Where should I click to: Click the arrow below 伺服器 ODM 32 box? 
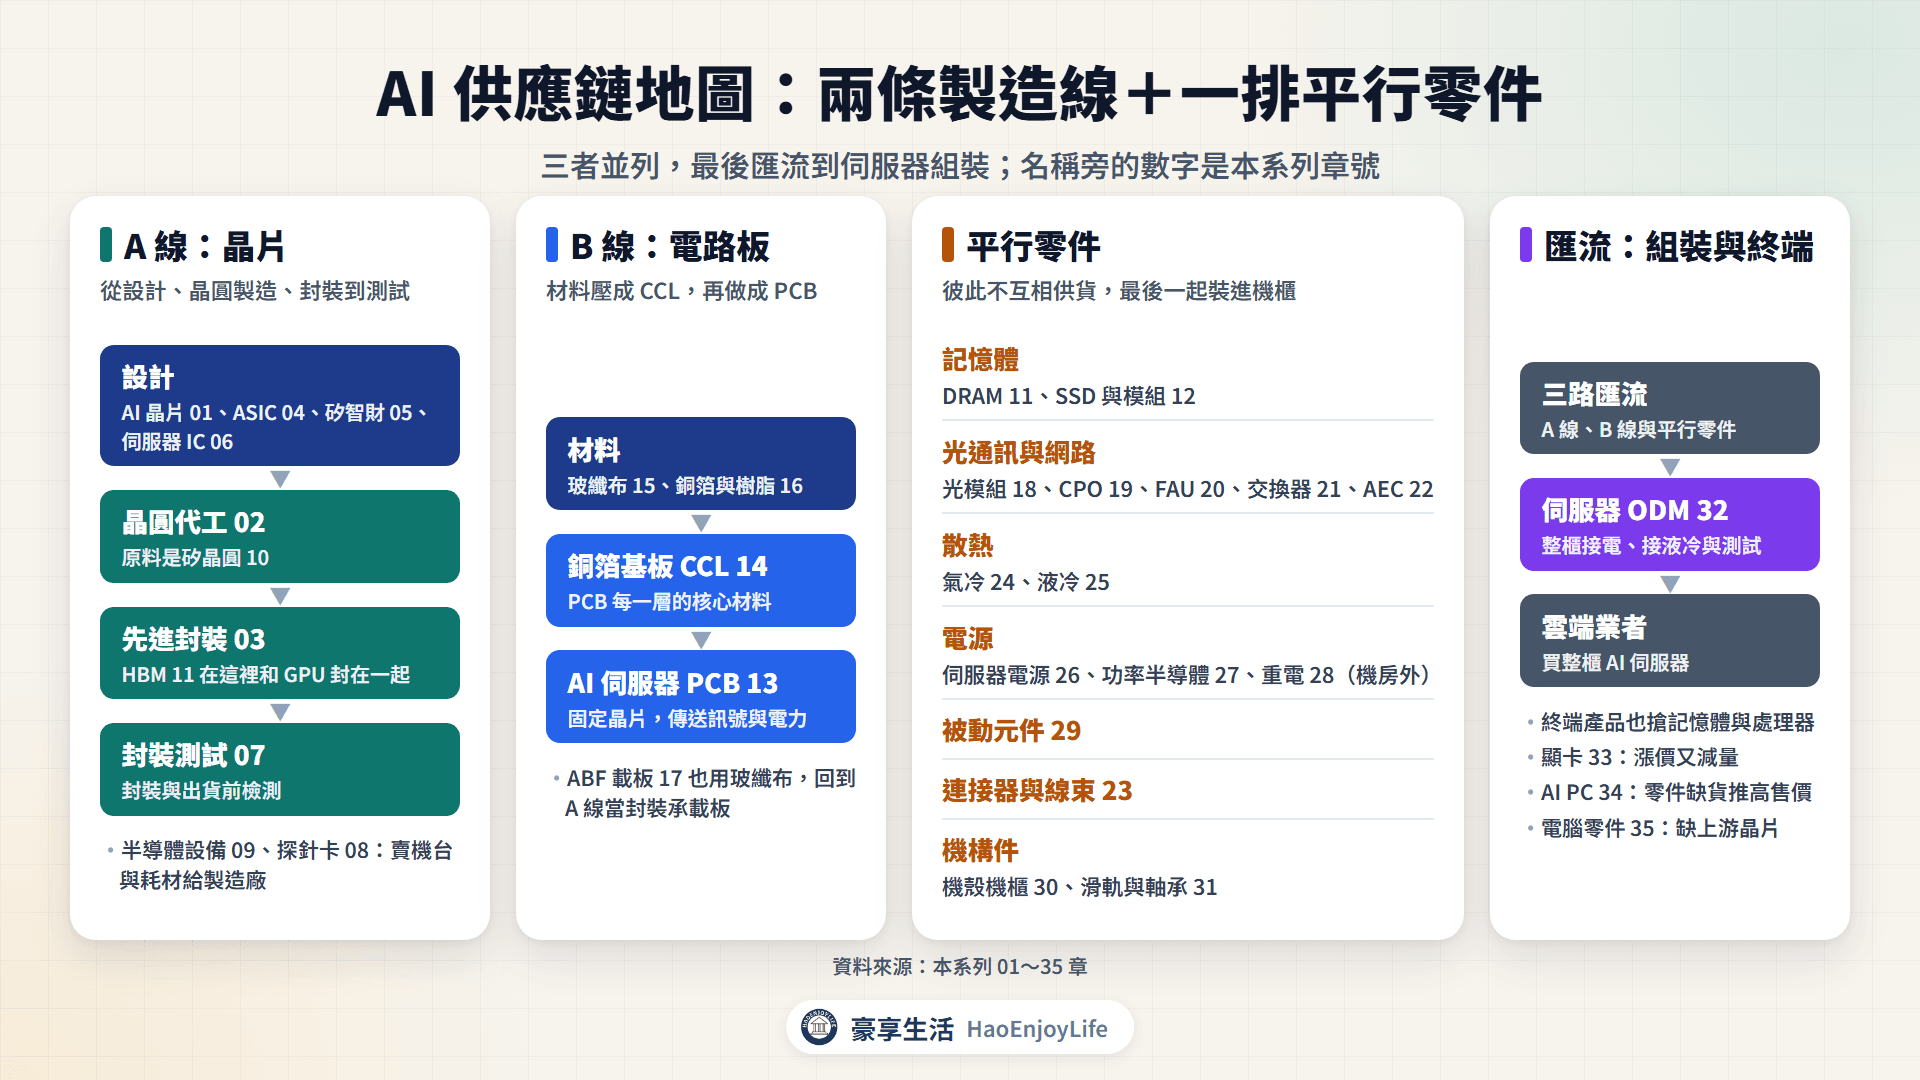coord(1670,584)
